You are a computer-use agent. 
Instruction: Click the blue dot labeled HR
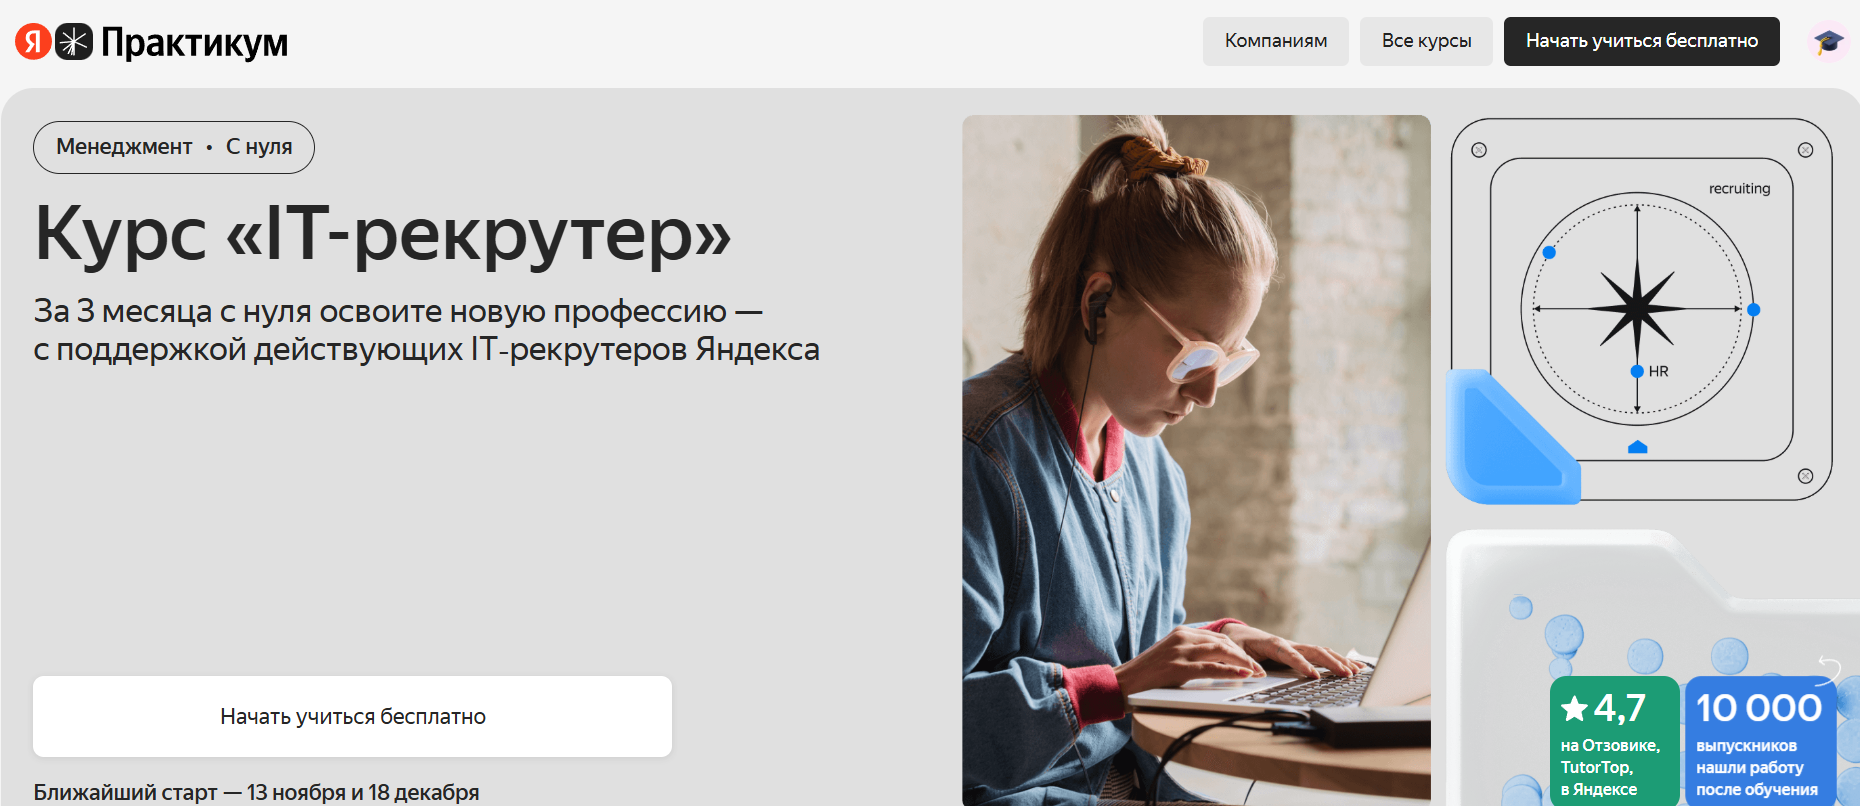coord(1637,371)
